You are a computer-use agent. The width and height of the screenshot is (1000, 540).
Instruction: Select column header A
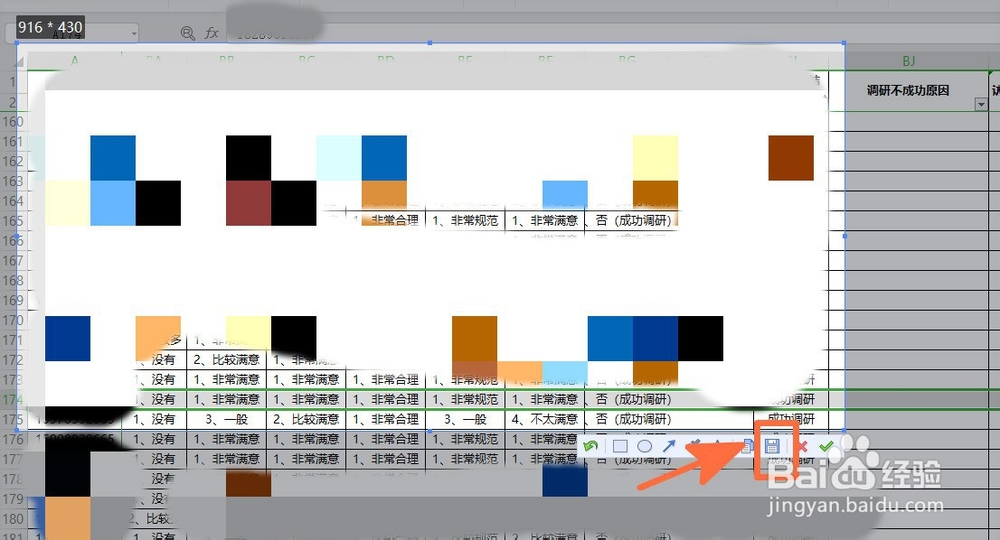tap(75, 61)
